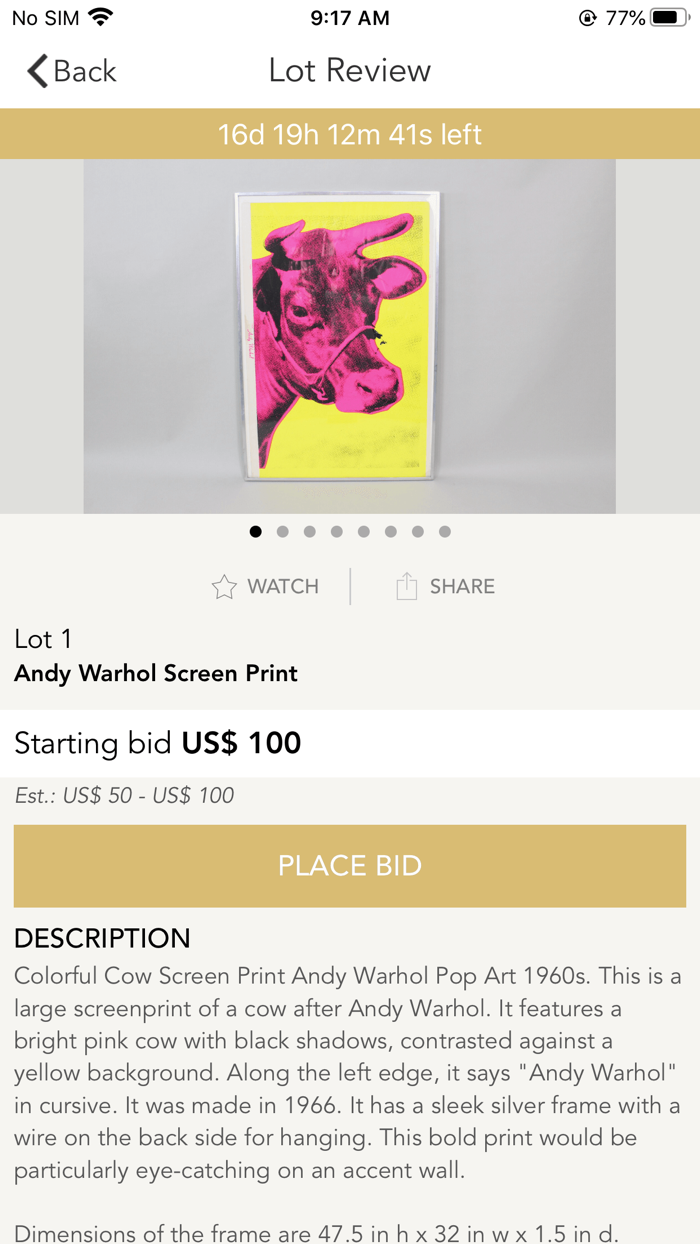The image size is (700, 1244).
Task: Select the last image page dot
Action: [445, 532]
